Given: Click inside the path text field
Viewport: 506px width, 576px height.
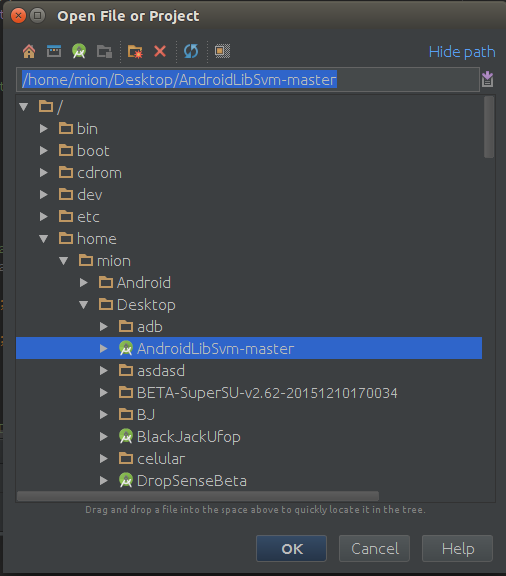Looking at the screenshot, I should click(248, 79).
